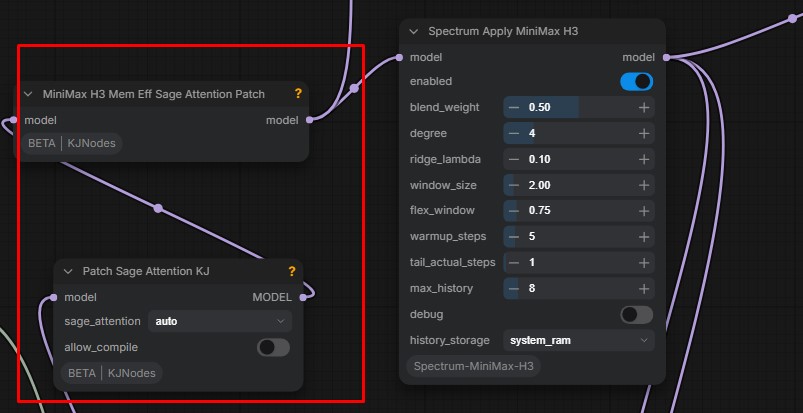This screenshot has height=413, width=803.
Task: Click the Patch Sage Attention KJ title
Action: 146,271
